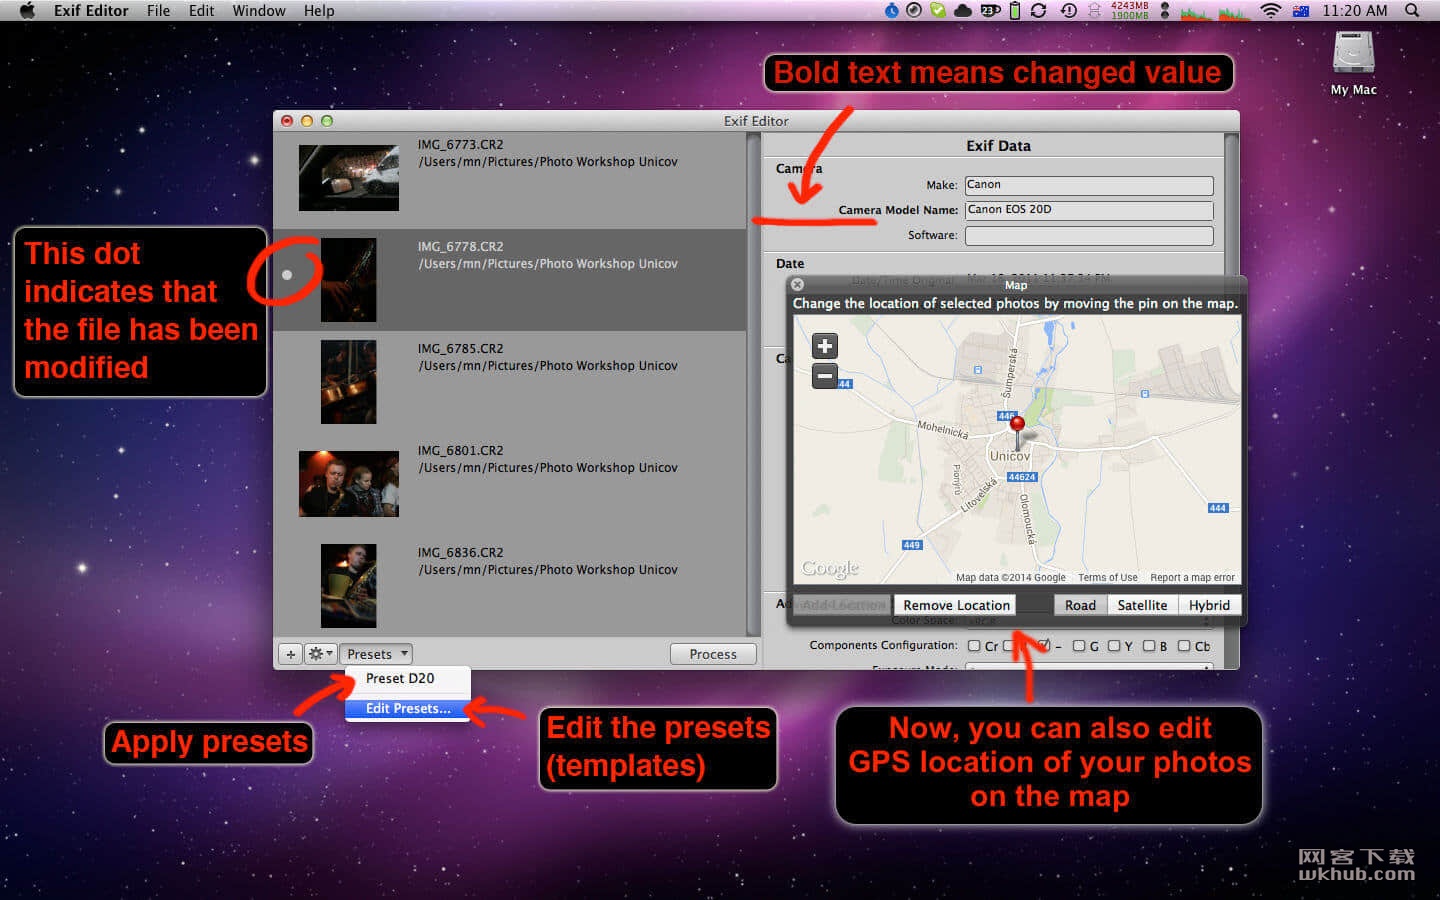Select Road map view
This screenshot has width=1440, height=900.
[x=1080, y=605]
